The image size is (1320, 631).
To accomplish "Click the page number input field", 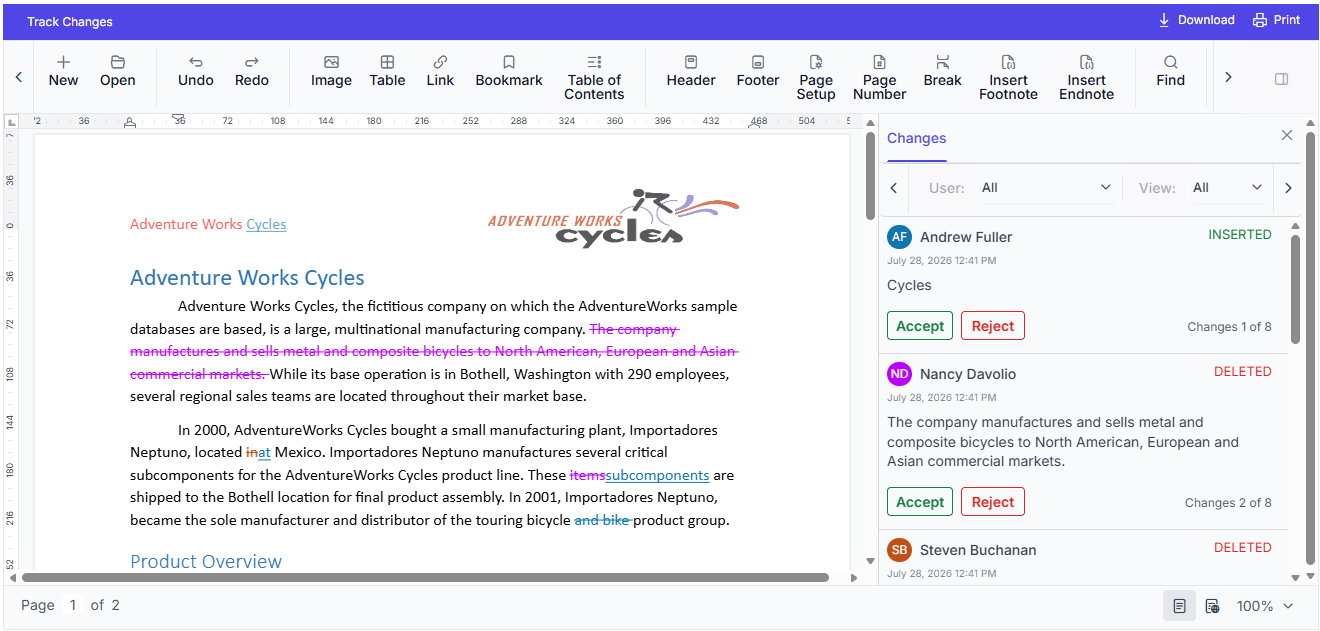I will (x=72, y=605).
